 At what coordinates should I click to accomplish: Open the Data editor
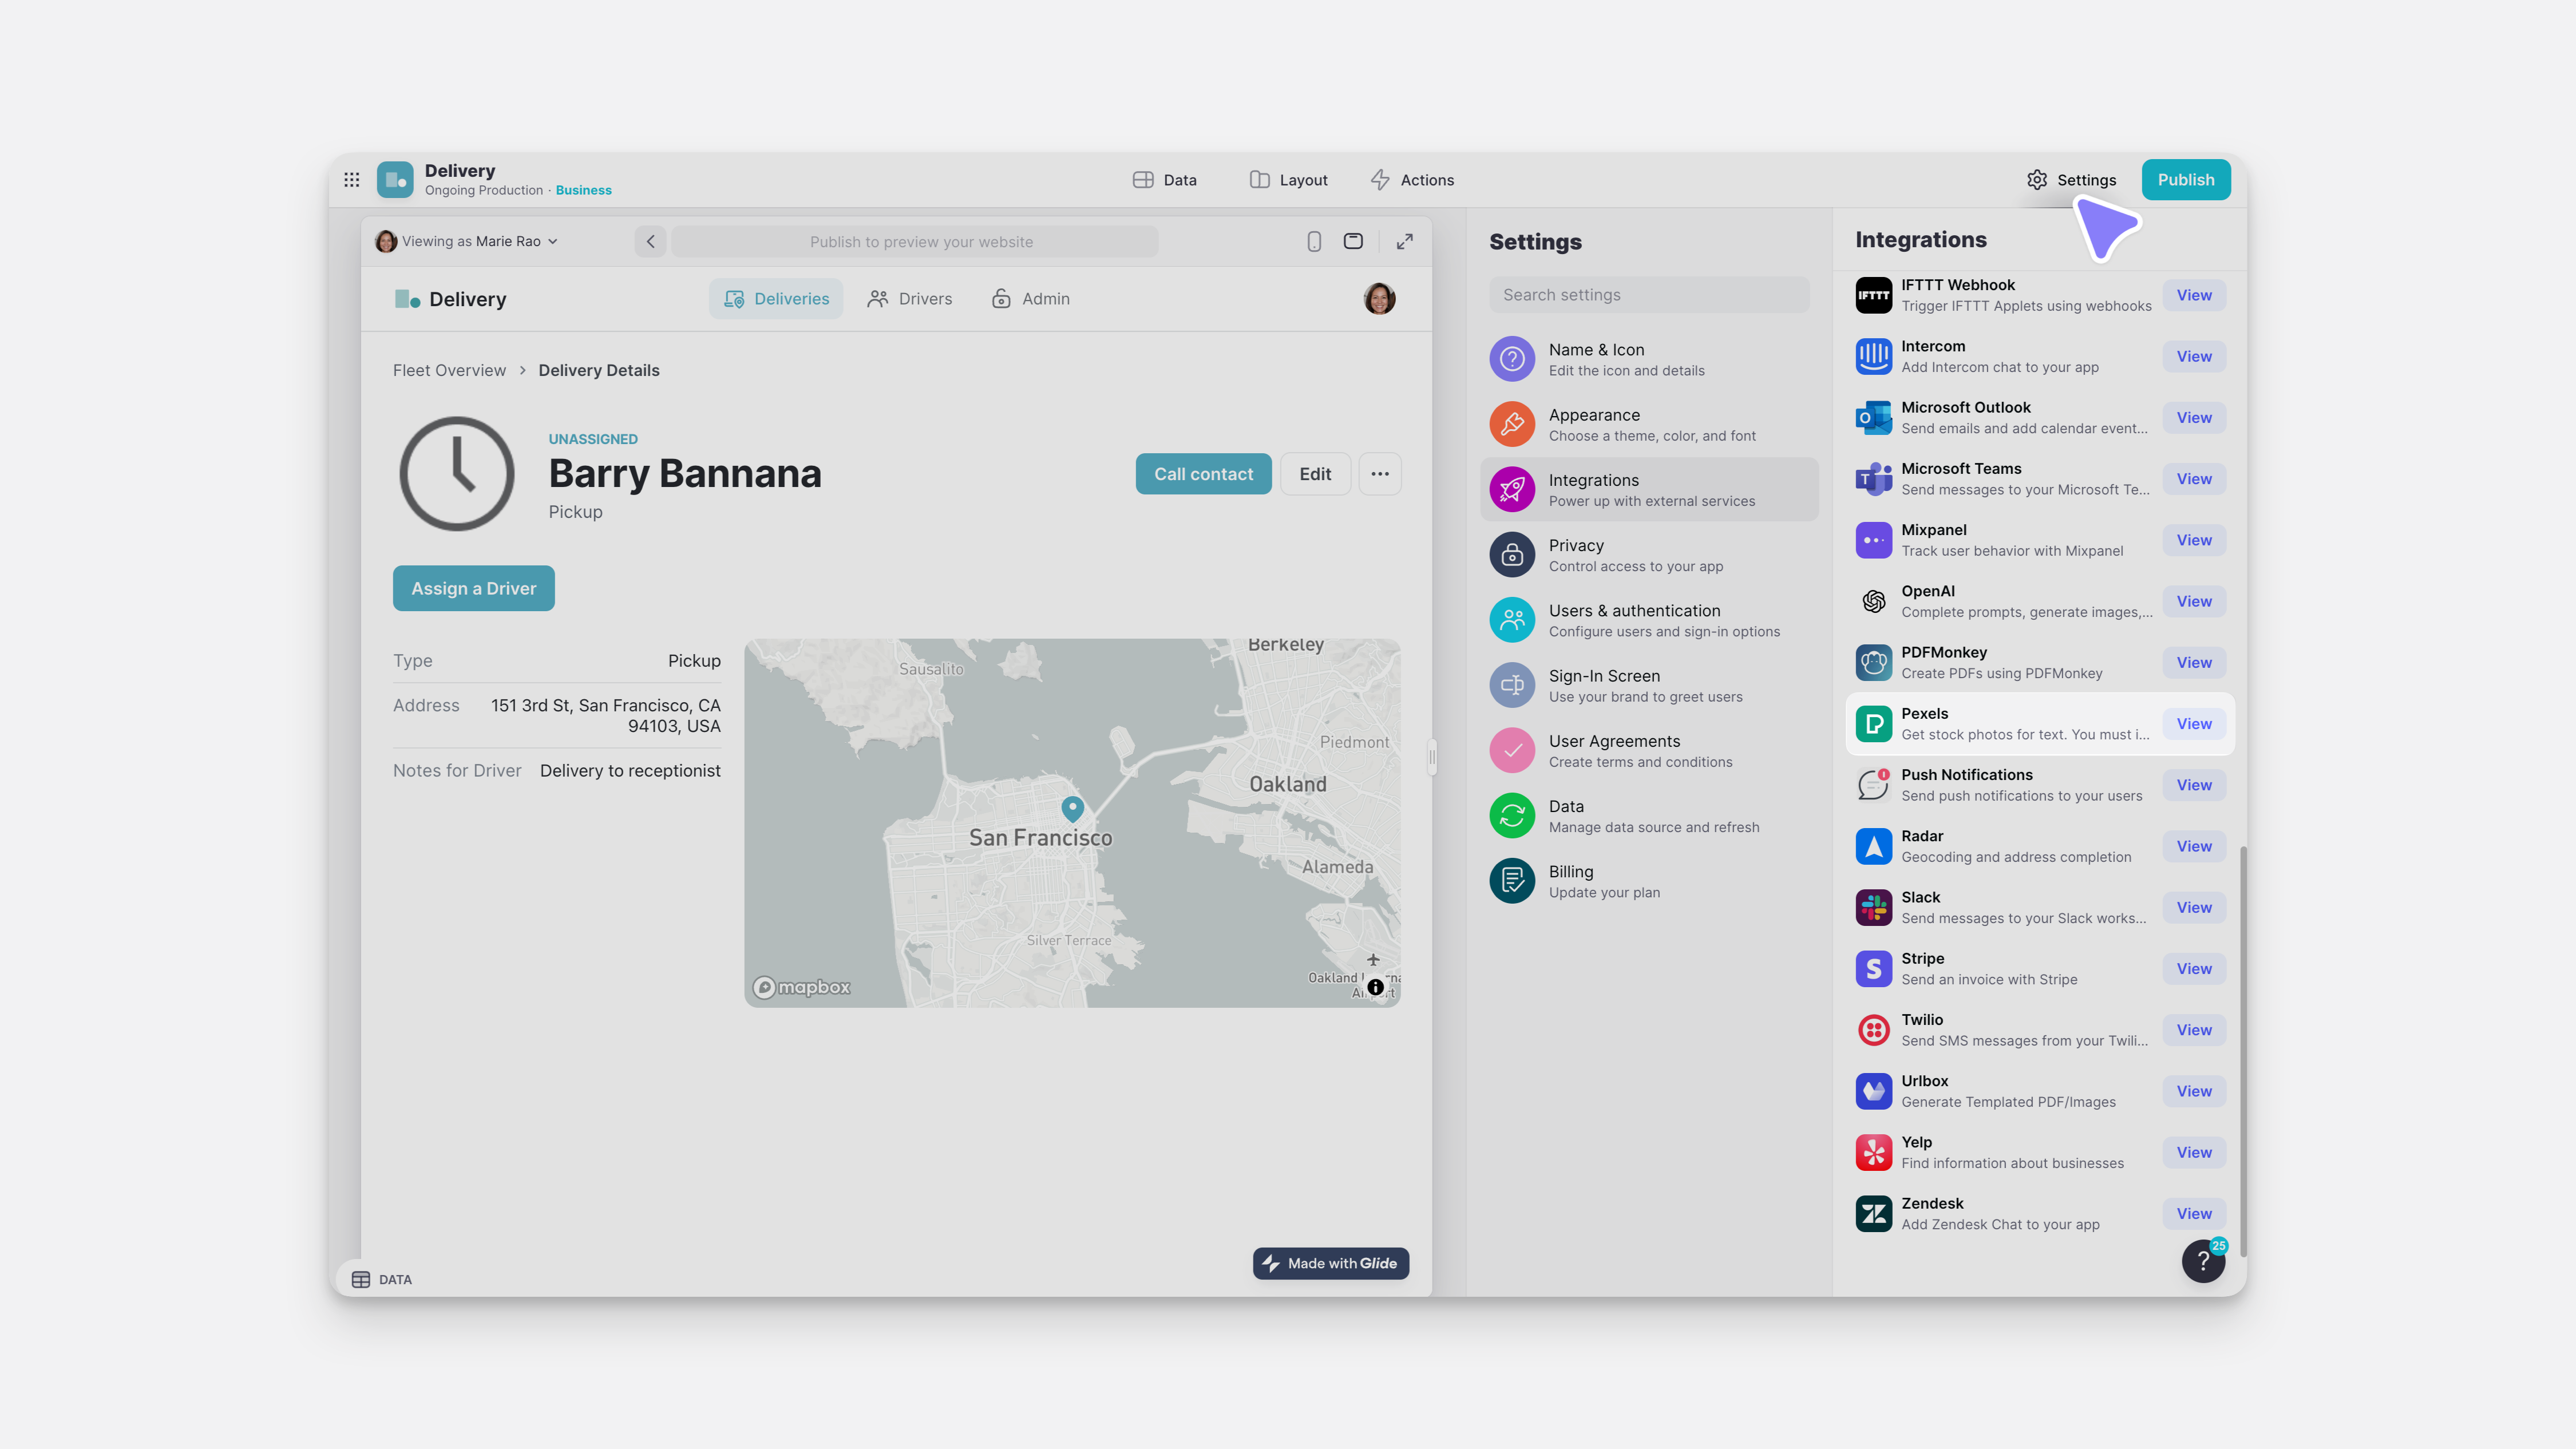[1165, 180]
